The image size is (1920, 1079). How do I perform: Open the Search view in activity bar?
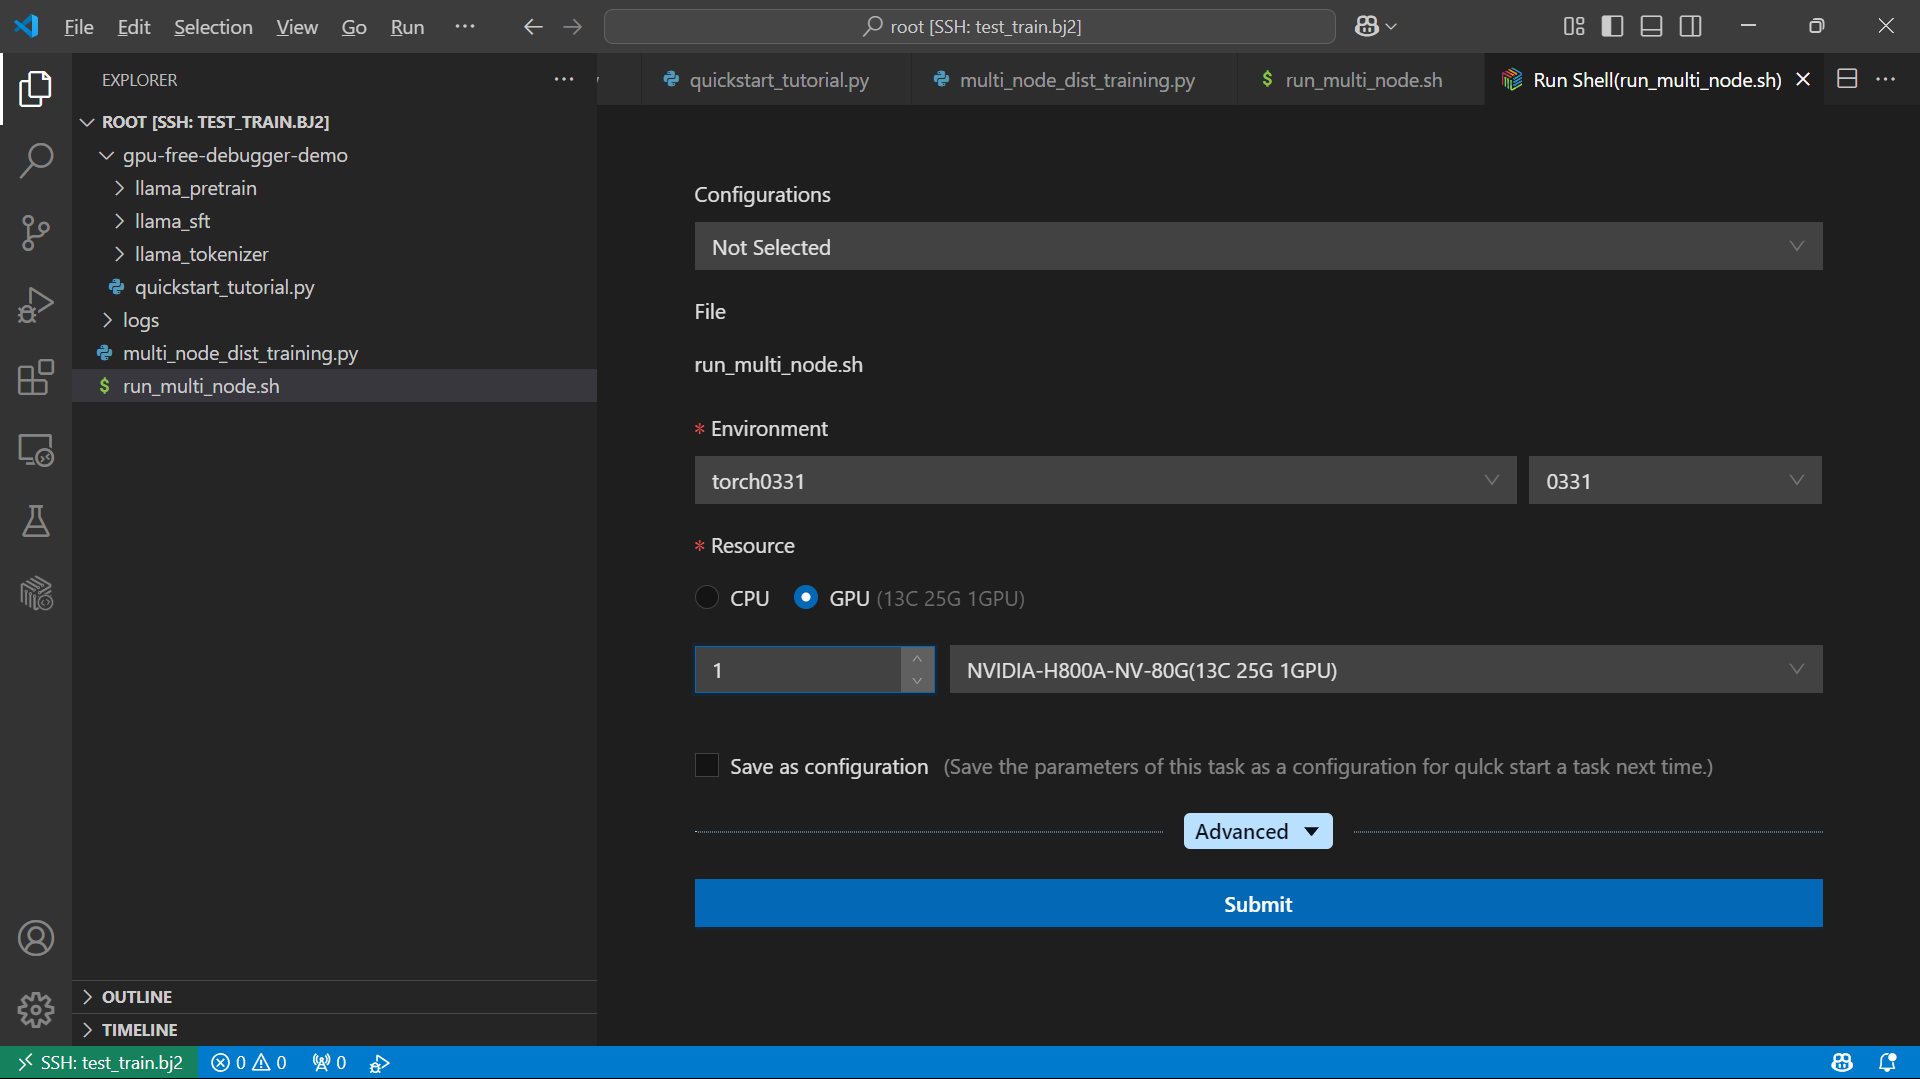click(36, 160)
